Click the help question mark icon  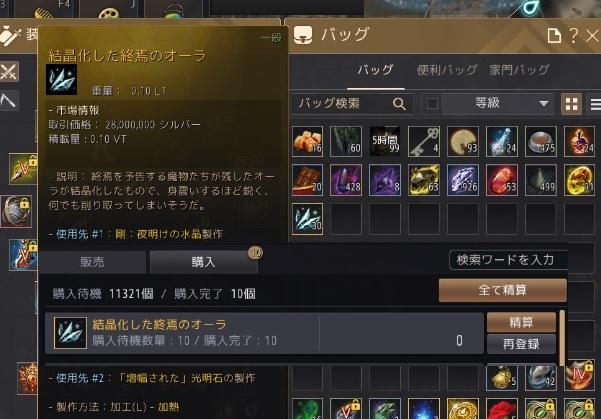tap(573, 36)
